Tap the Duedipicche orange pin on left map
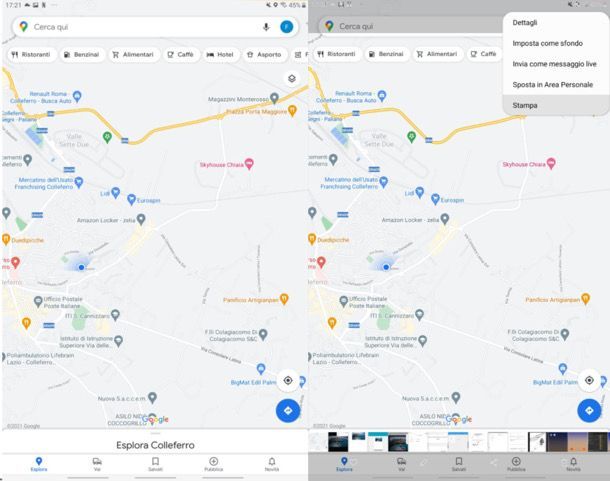Screen dimensions: 610x481 (6, 239)
